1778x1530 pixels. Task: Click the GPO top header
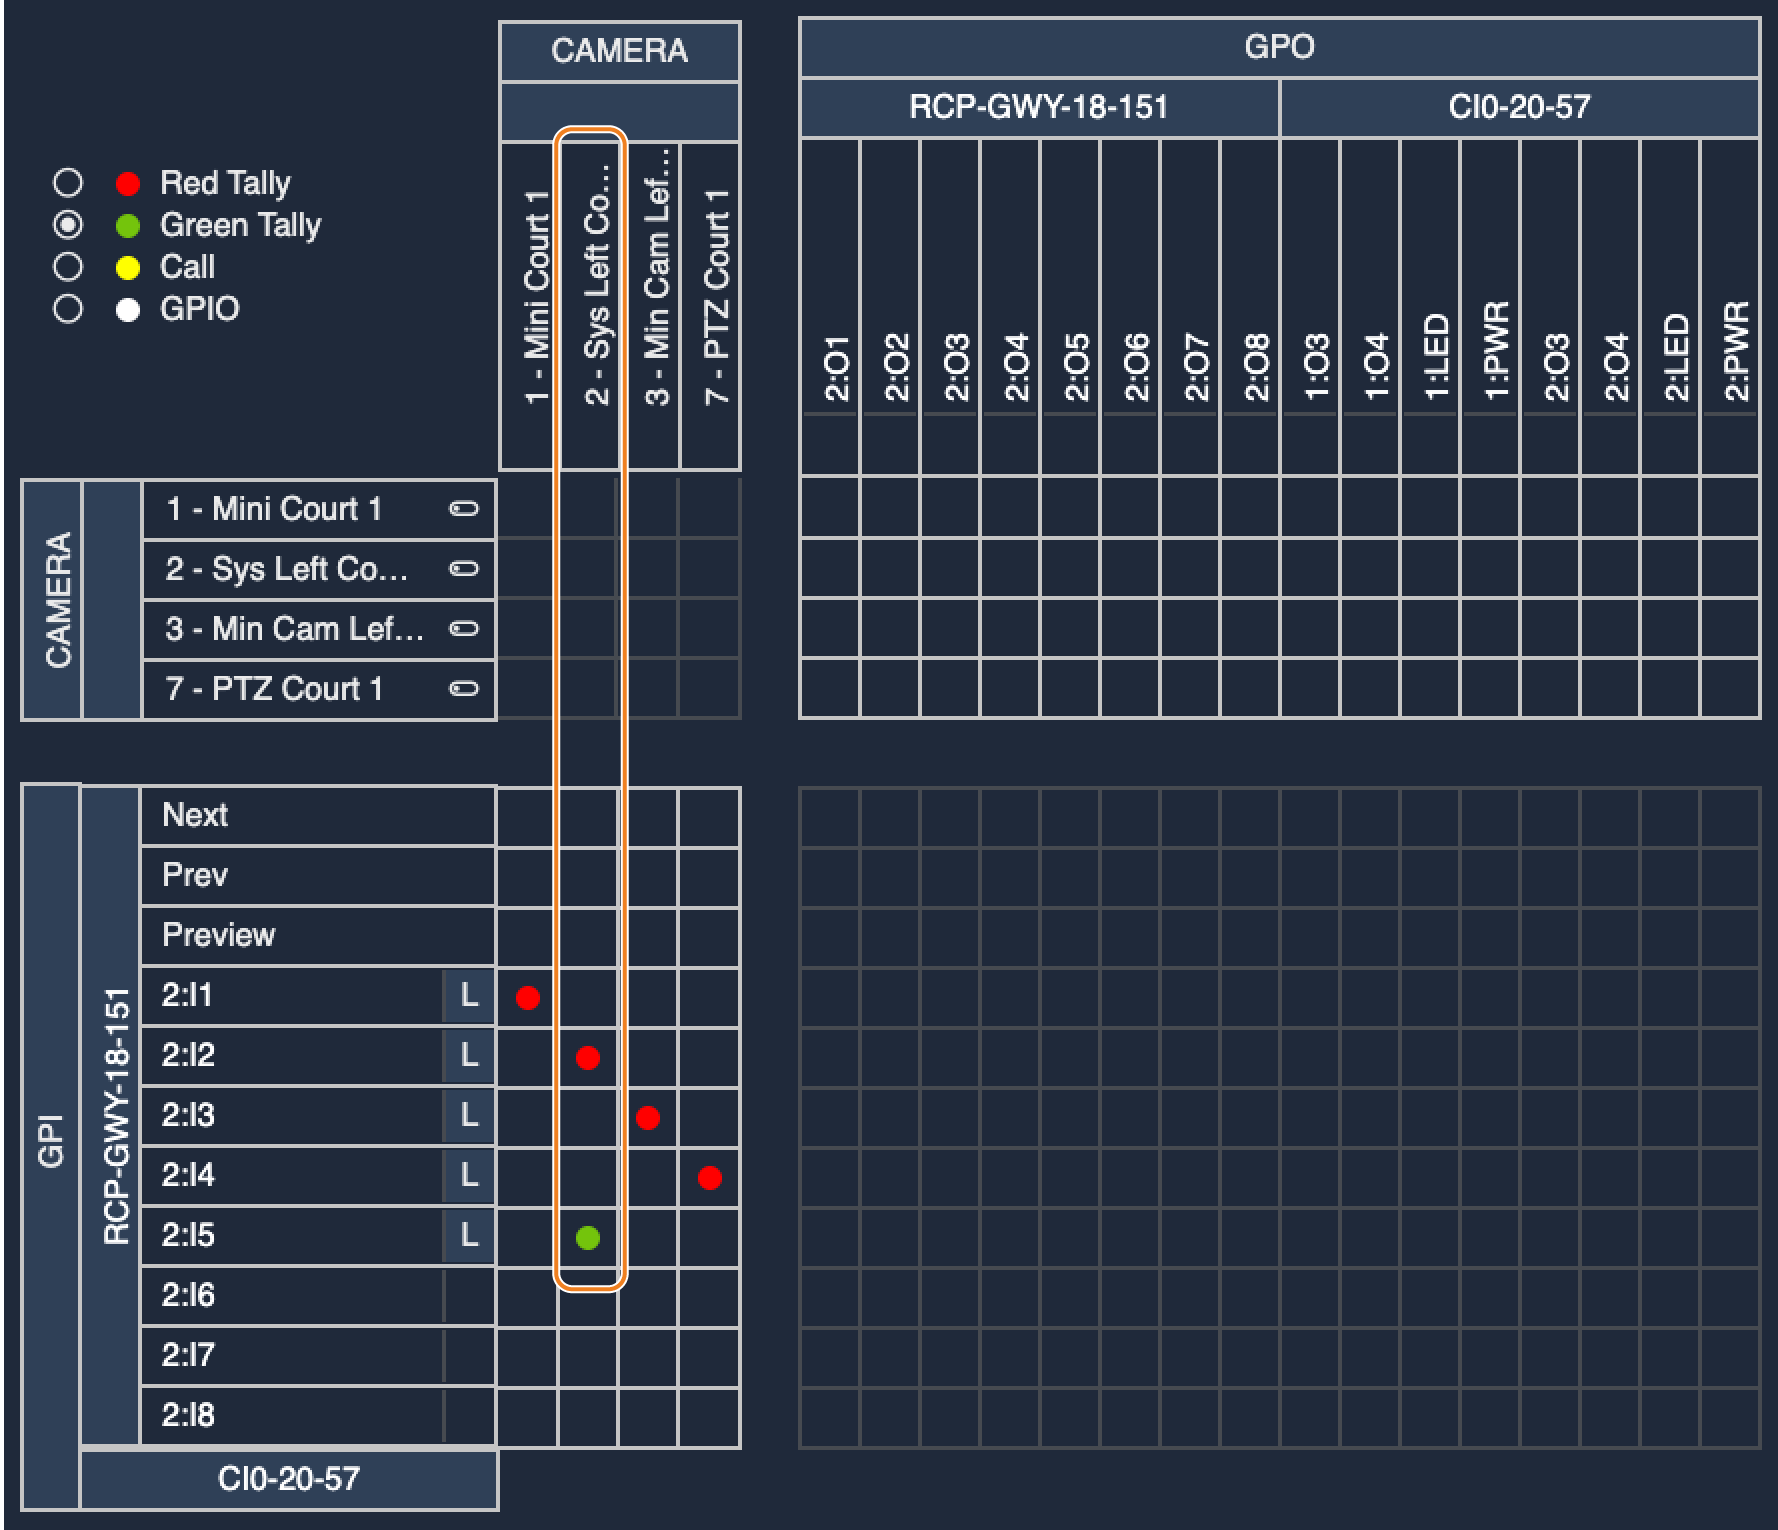(1279, 47)
